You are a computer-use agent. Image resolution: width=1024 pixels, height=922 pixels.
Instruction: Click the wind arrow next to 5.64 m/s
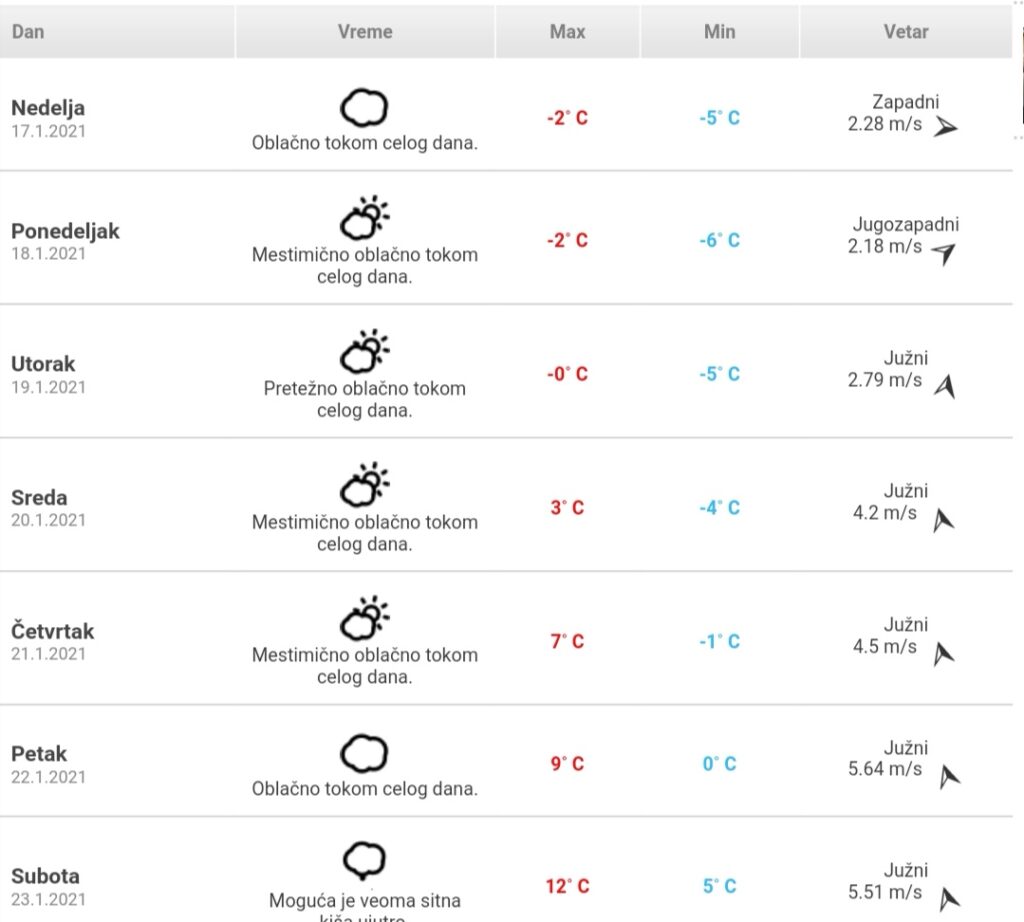click(949, 776)
